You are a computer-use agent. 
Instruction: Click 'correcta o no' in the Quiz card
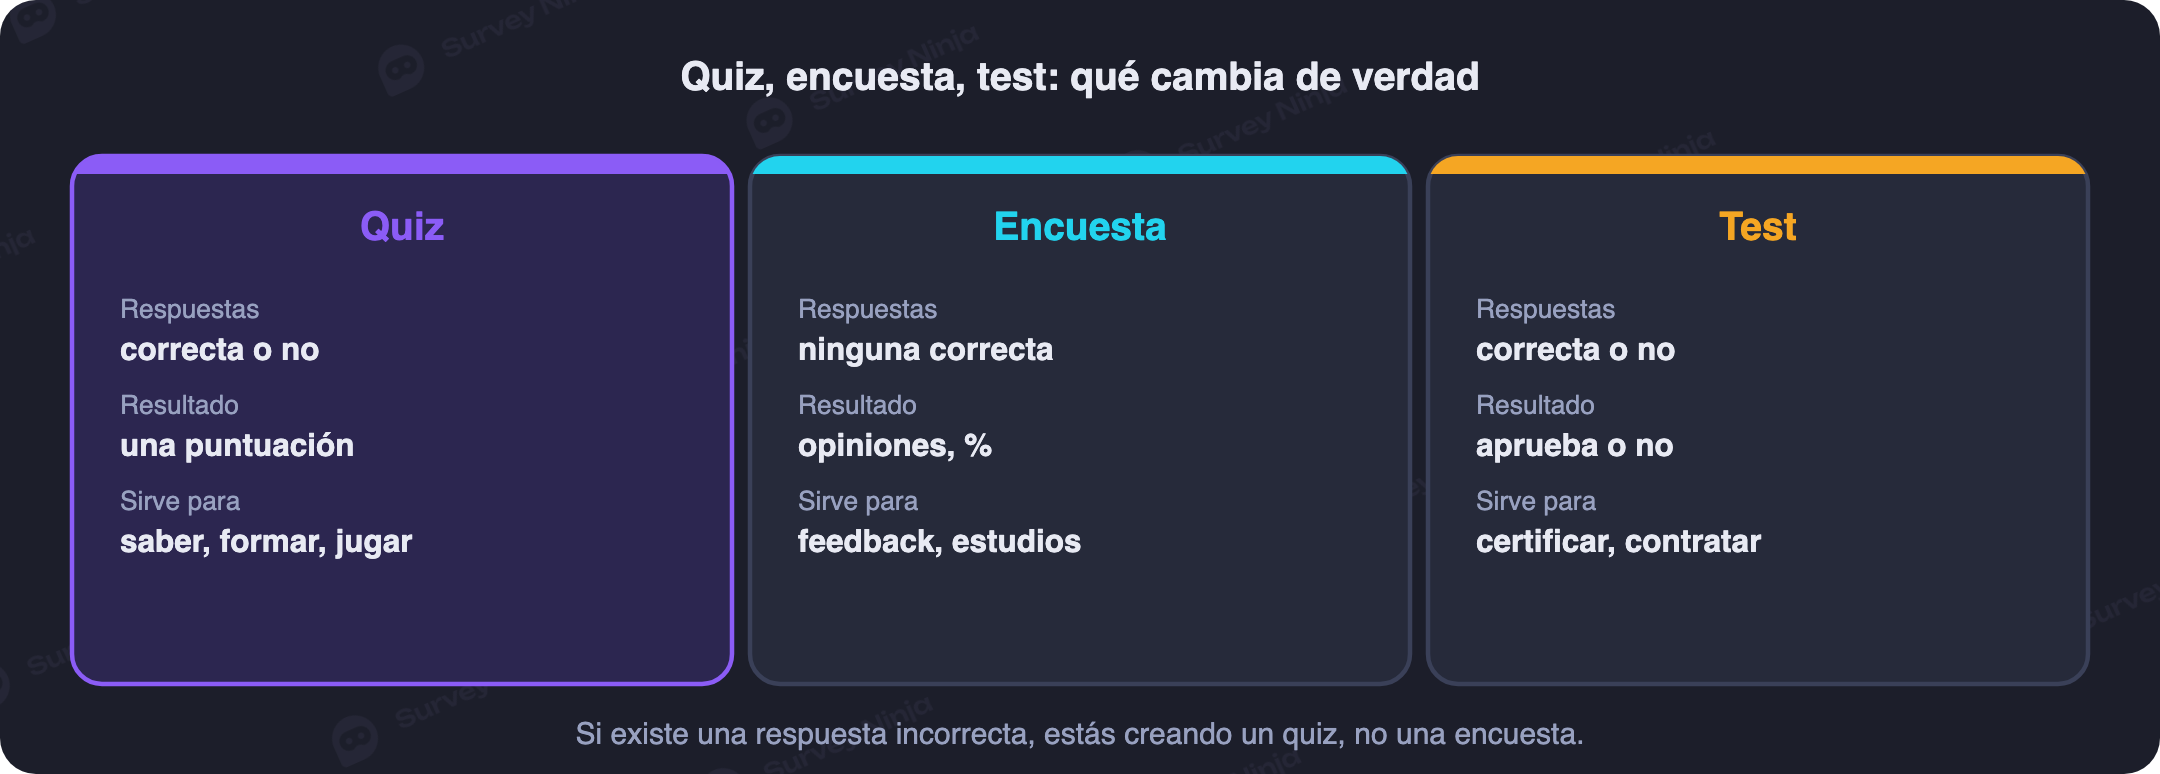(219, 350)
